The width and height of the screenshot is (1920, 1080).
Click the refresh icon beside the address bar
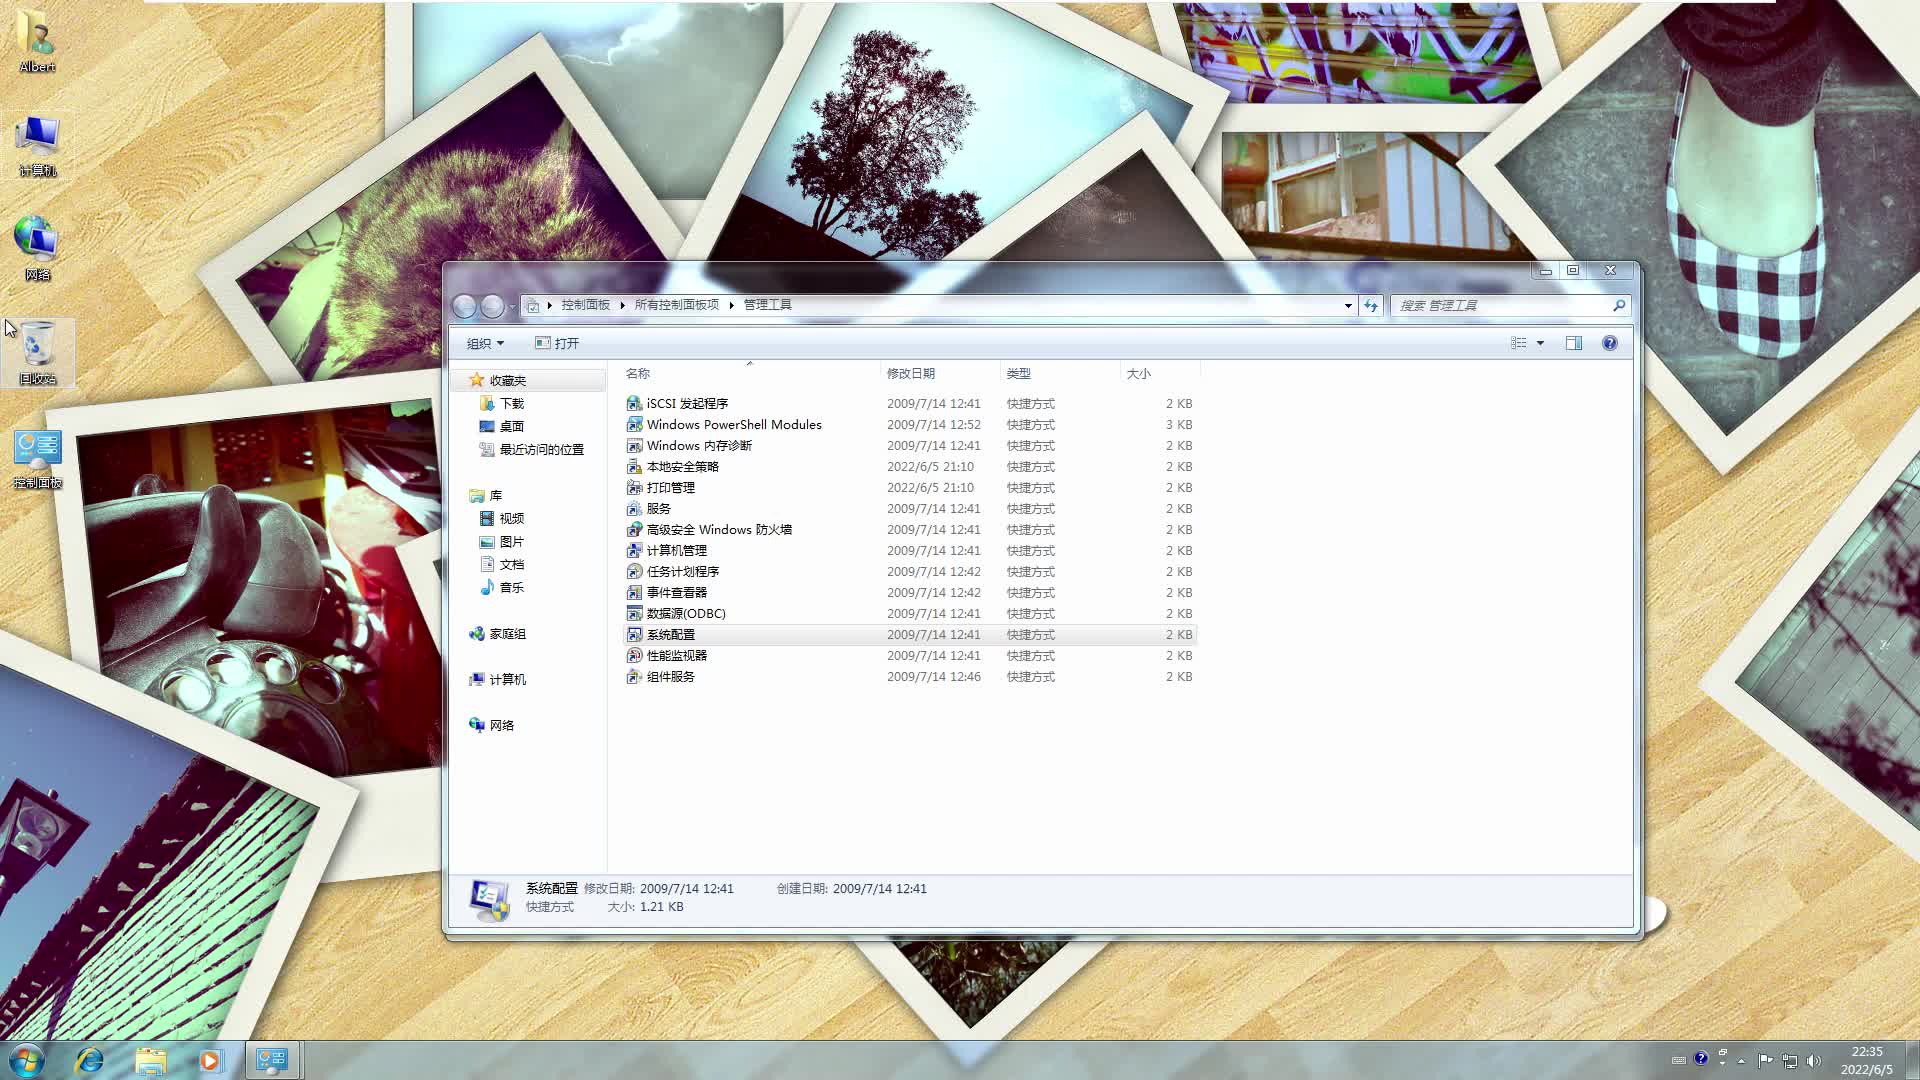point(1370,305)
